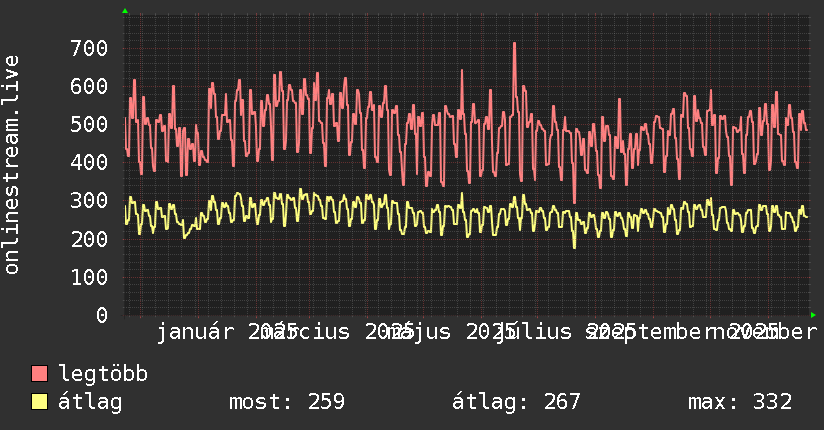Click the január x-axis label
This screenshot has height=430, width=824.
[x=195, y=332]
